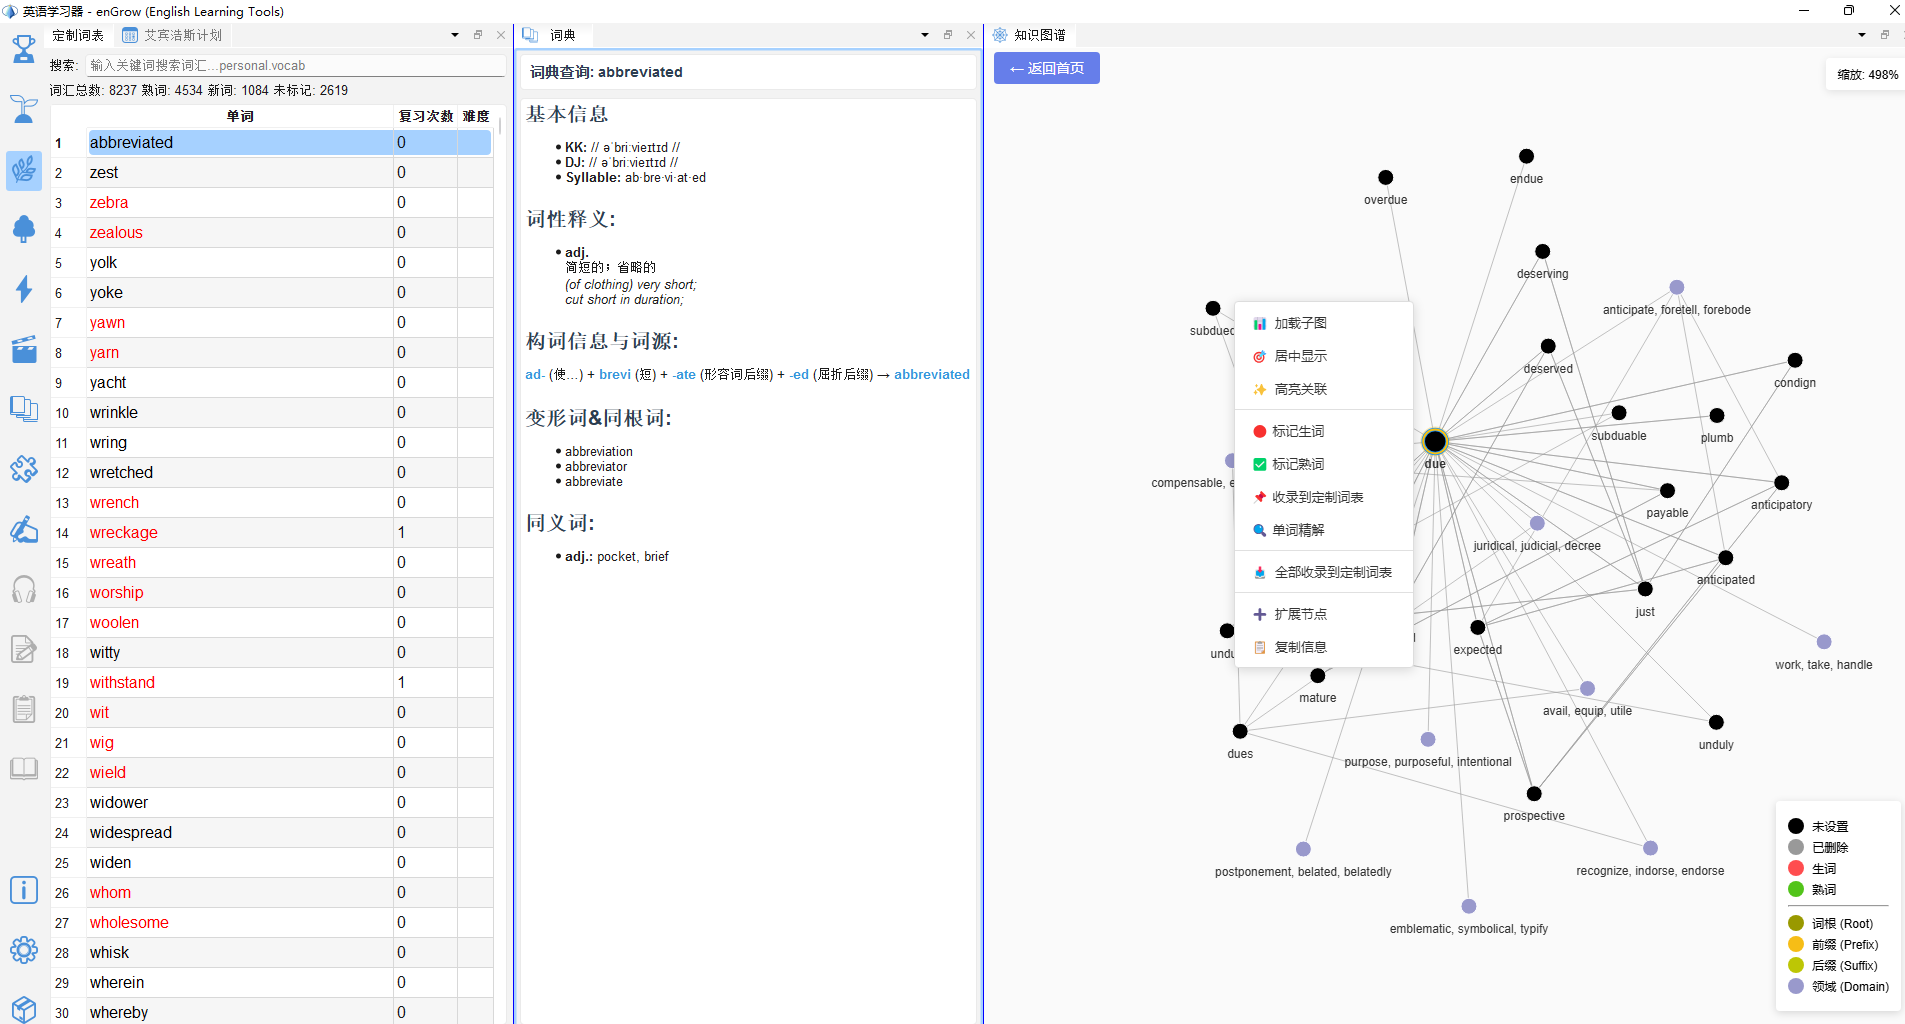This screenshot has height=1024, width=1905.
Task: Select the 'overdue' graph node
Action: 1385,177
